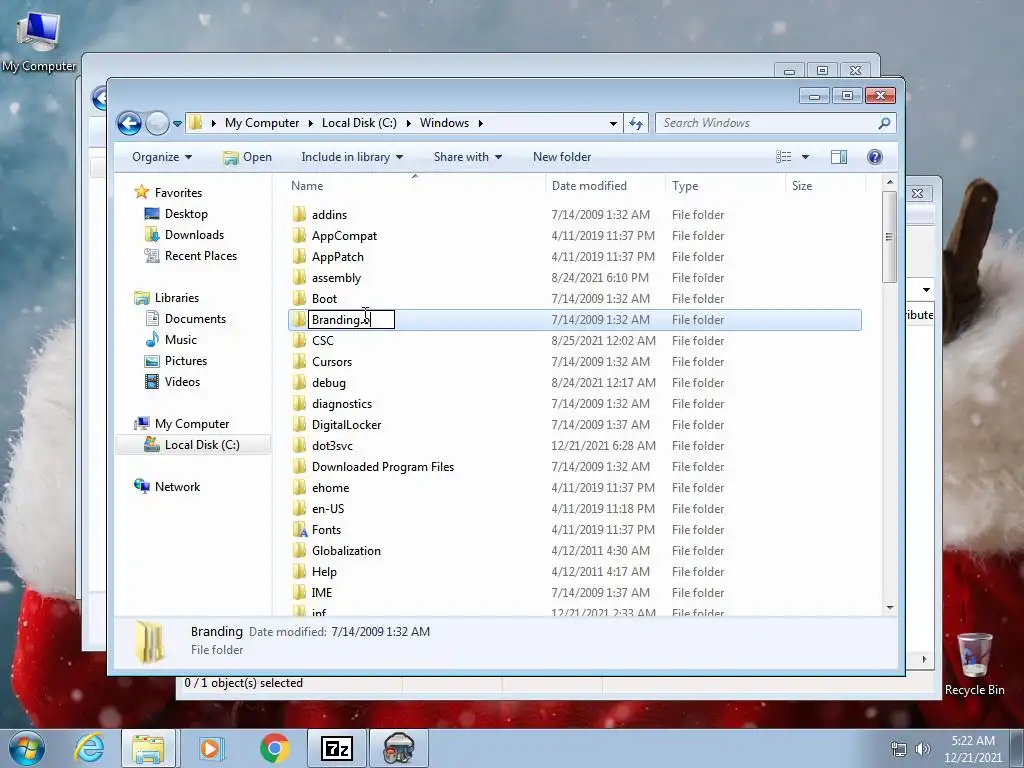Viewport: 1024px width, 768px height.
Task: Select Downloaded Program Files folder
Action: [x=383, y=467]
